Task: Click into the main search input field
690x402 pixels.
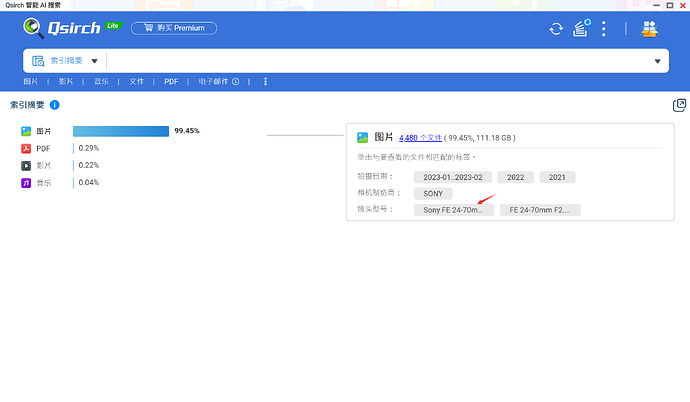Action: 378,61
